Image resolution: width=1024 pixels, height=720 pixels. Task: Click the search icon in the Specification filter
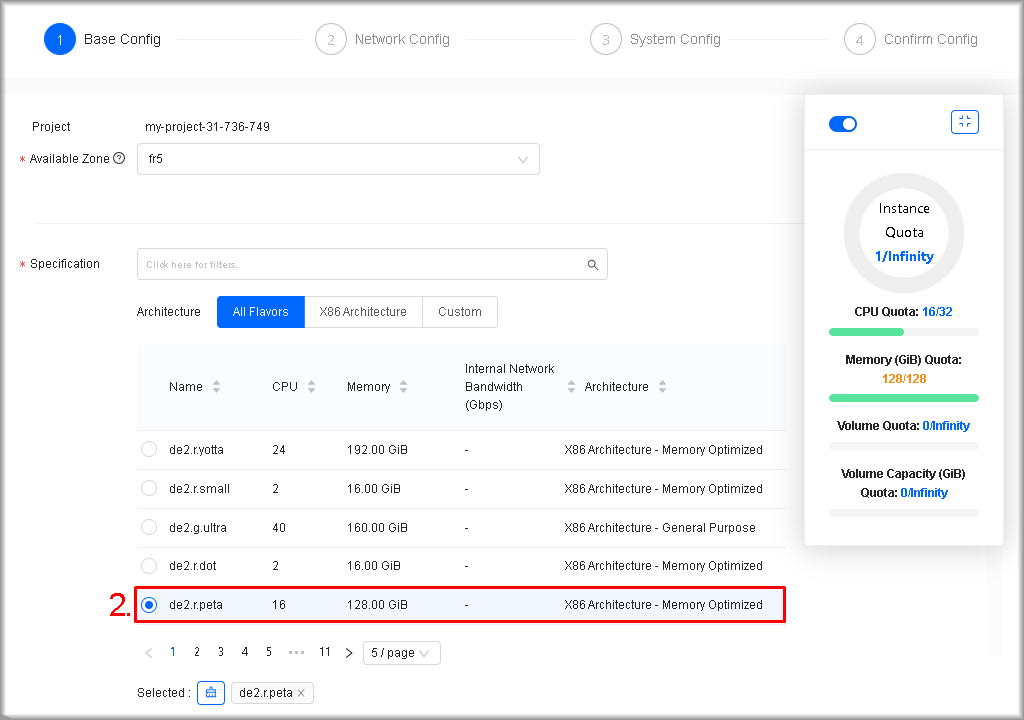pyautogui.click(x=593, y=265)
